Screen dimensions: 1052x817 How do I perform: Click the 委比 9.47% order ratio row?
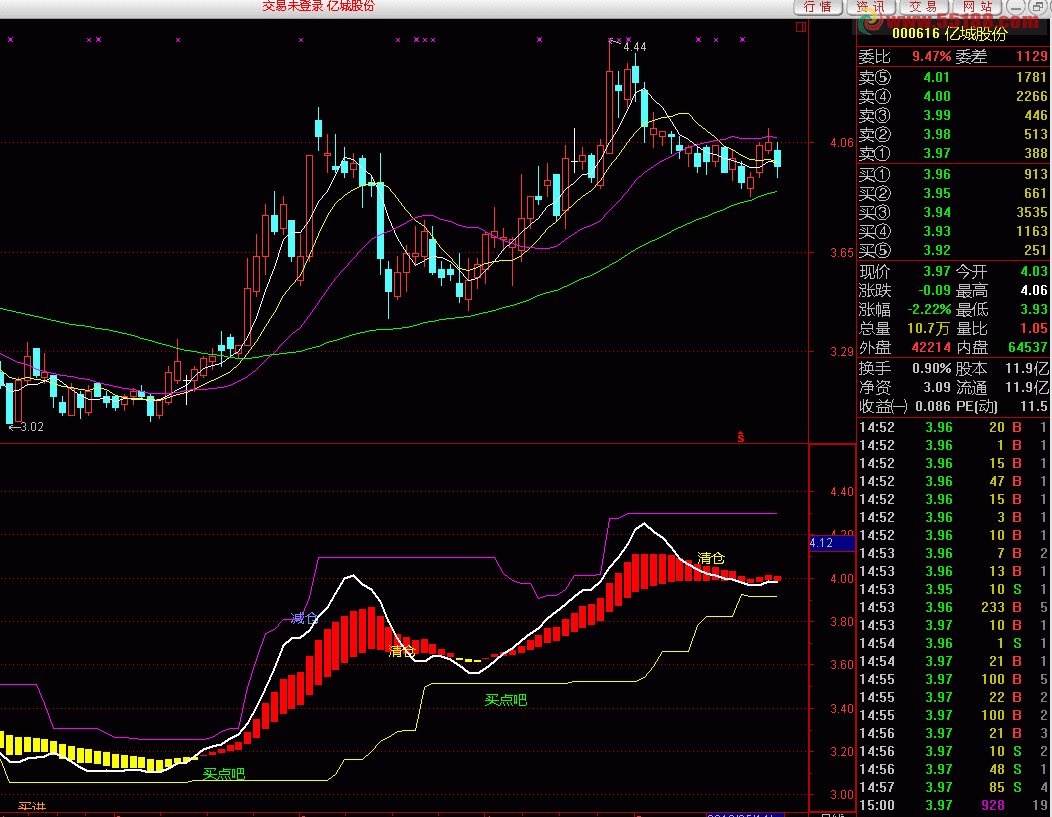953,57
